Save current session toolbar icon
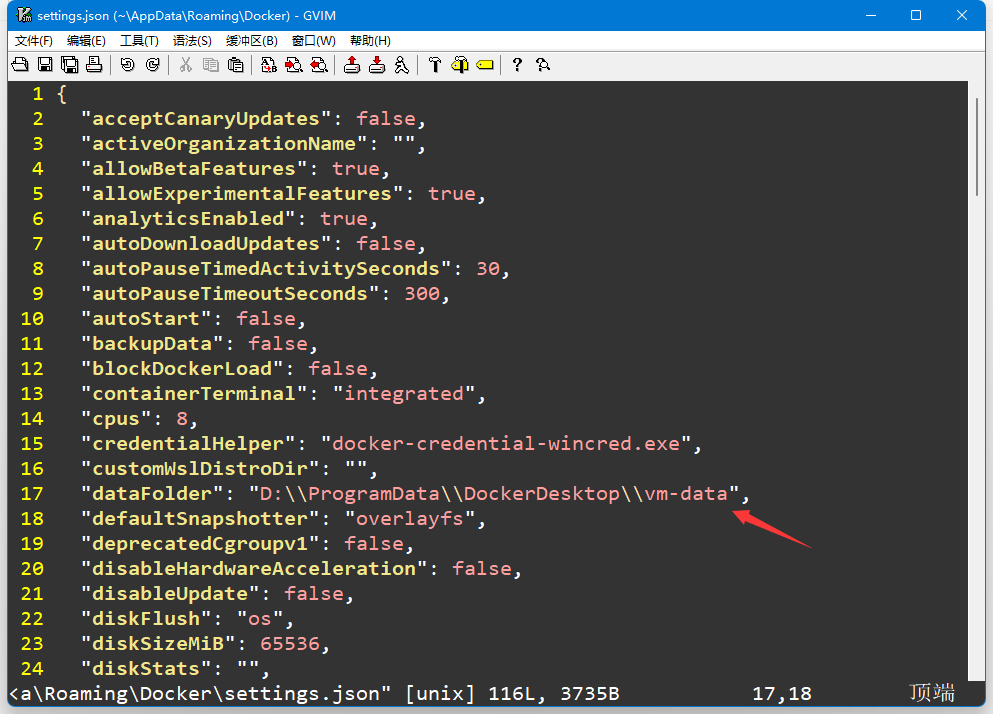This screenshot has height=714, width=993. pos(377,65)
